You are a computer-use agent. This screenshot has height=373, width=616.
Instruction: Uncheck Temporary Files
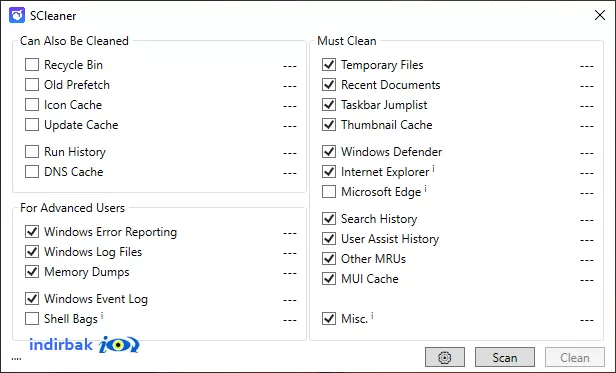[x=329, y=64]
